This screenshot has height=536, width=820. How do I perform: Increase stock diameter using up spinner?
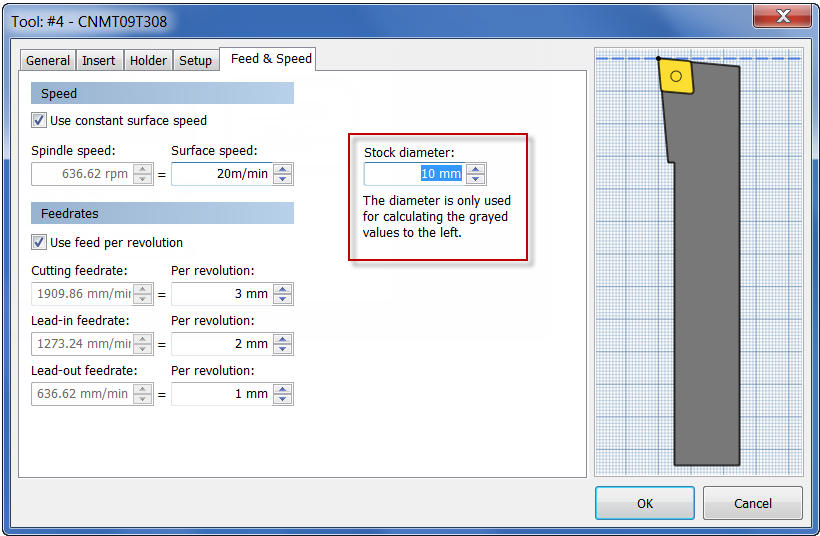[475, 169]
